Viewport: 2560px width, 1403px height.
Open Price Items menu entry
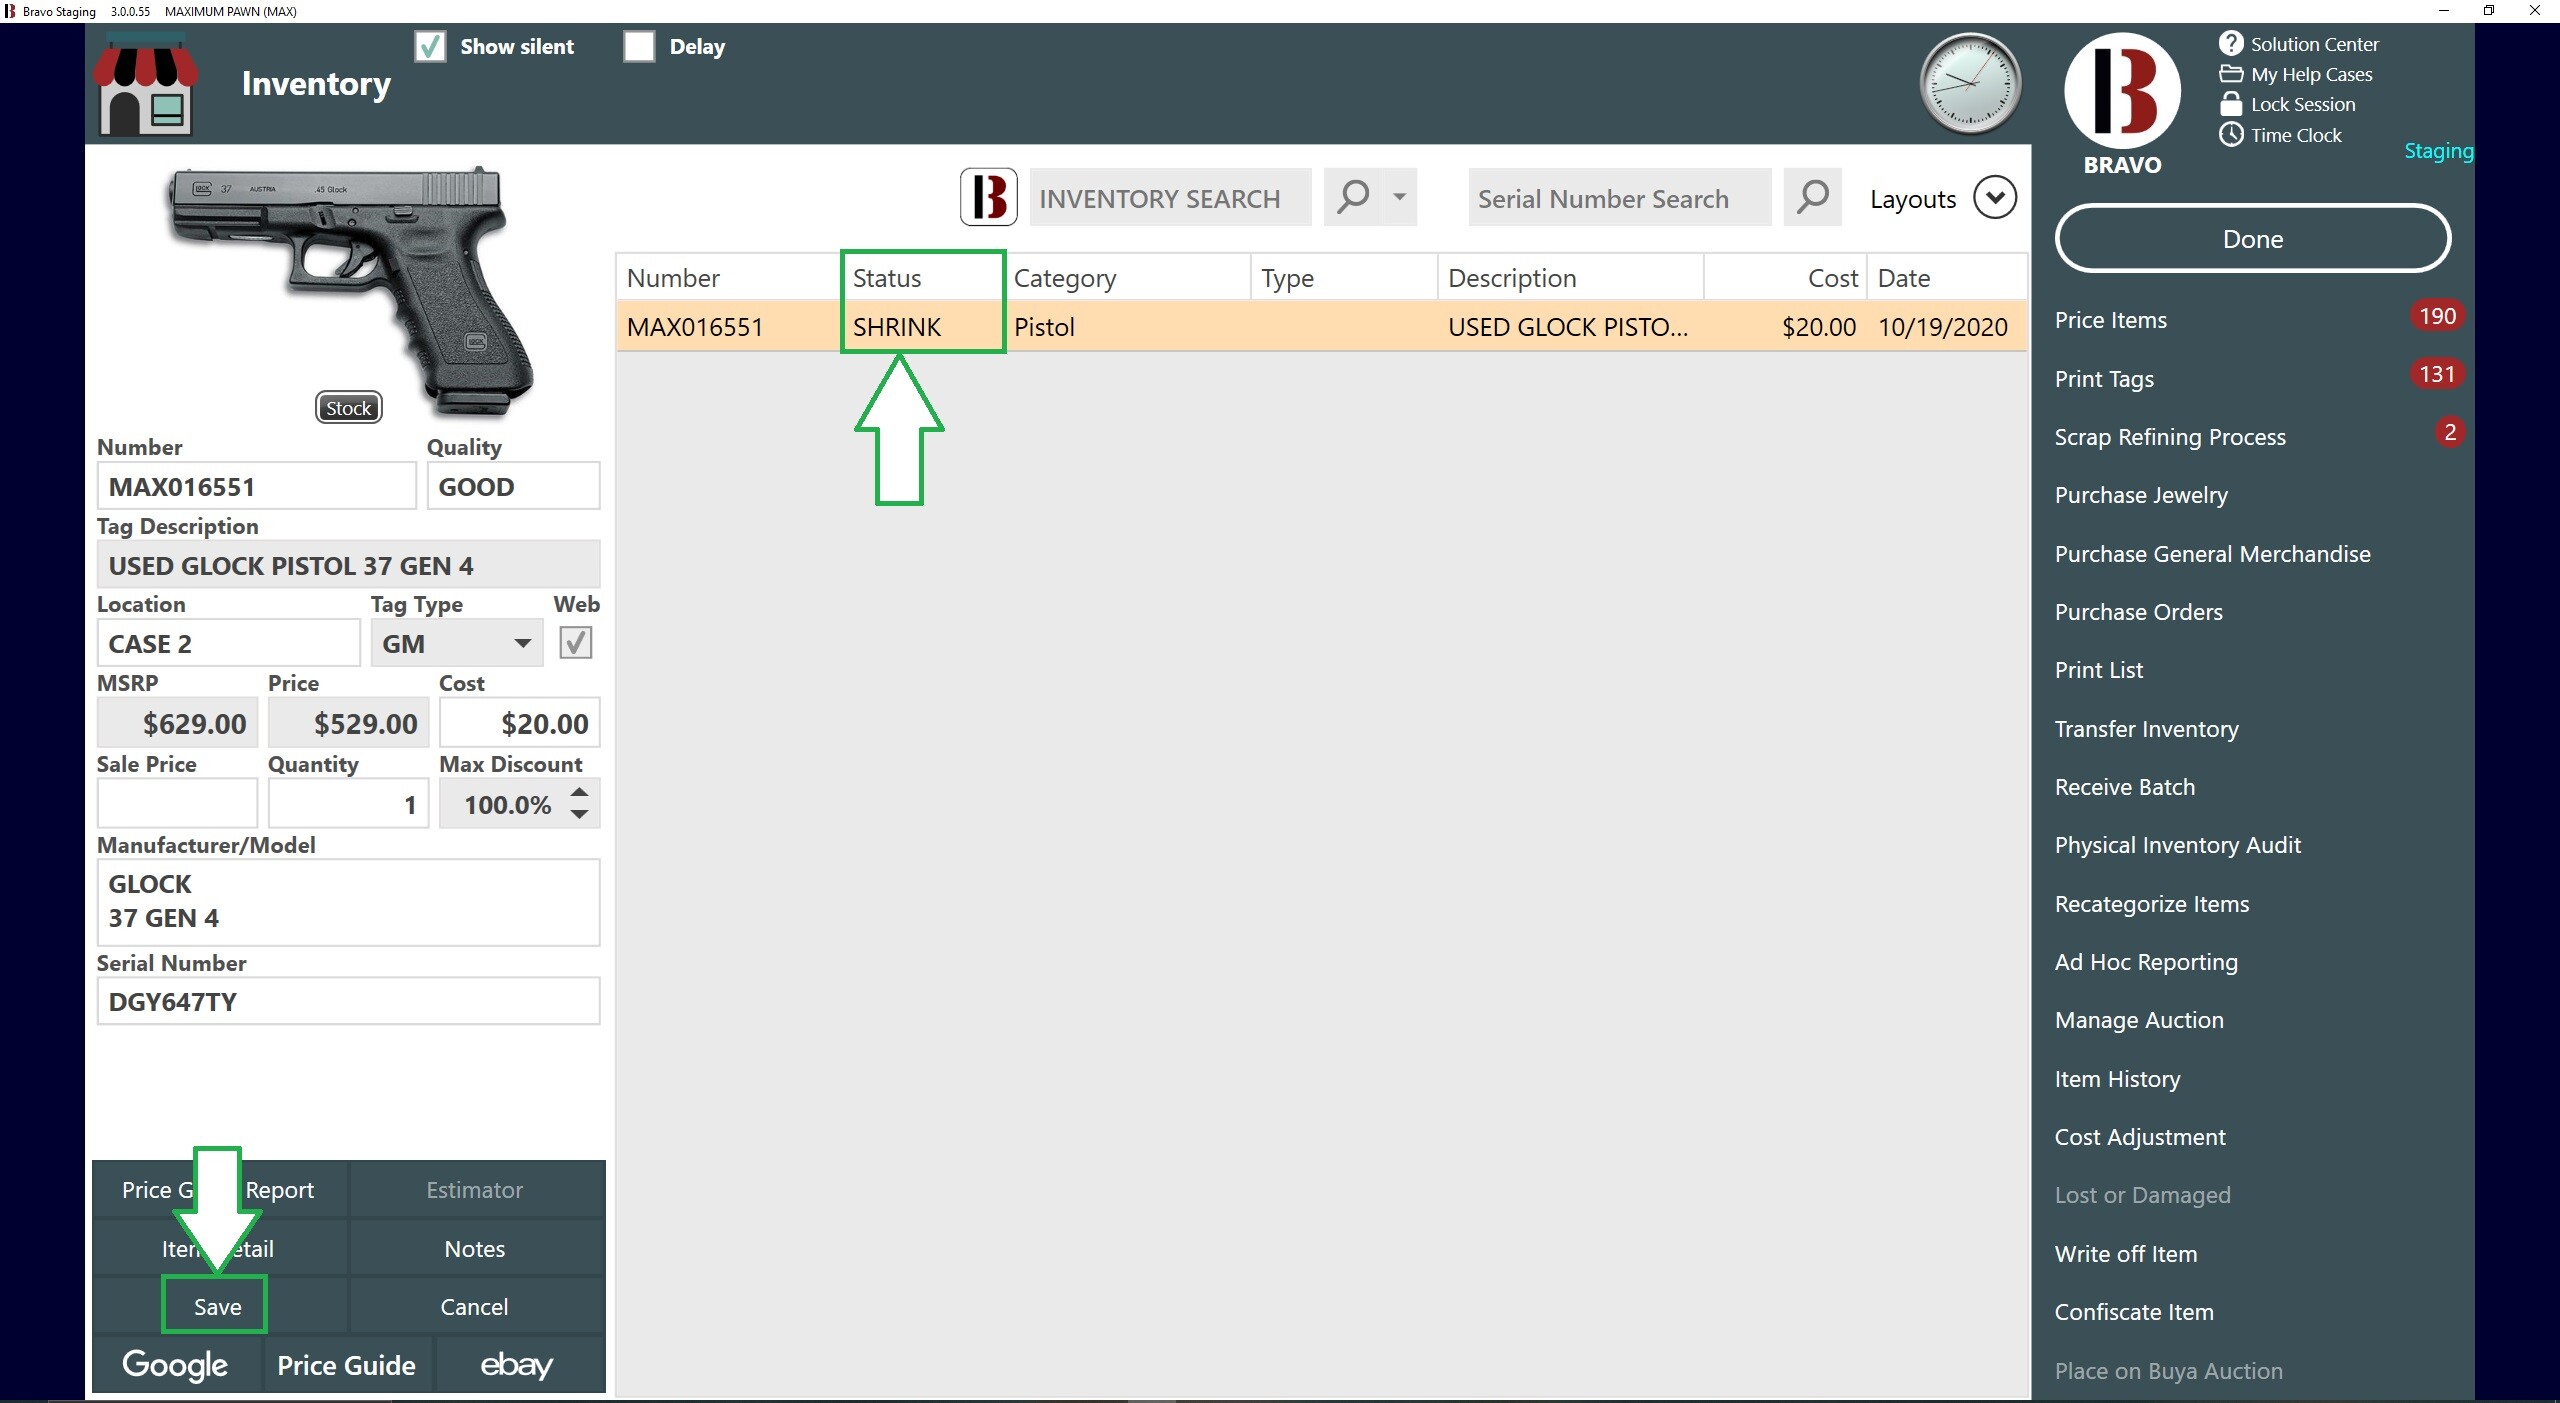(2110, 320)
